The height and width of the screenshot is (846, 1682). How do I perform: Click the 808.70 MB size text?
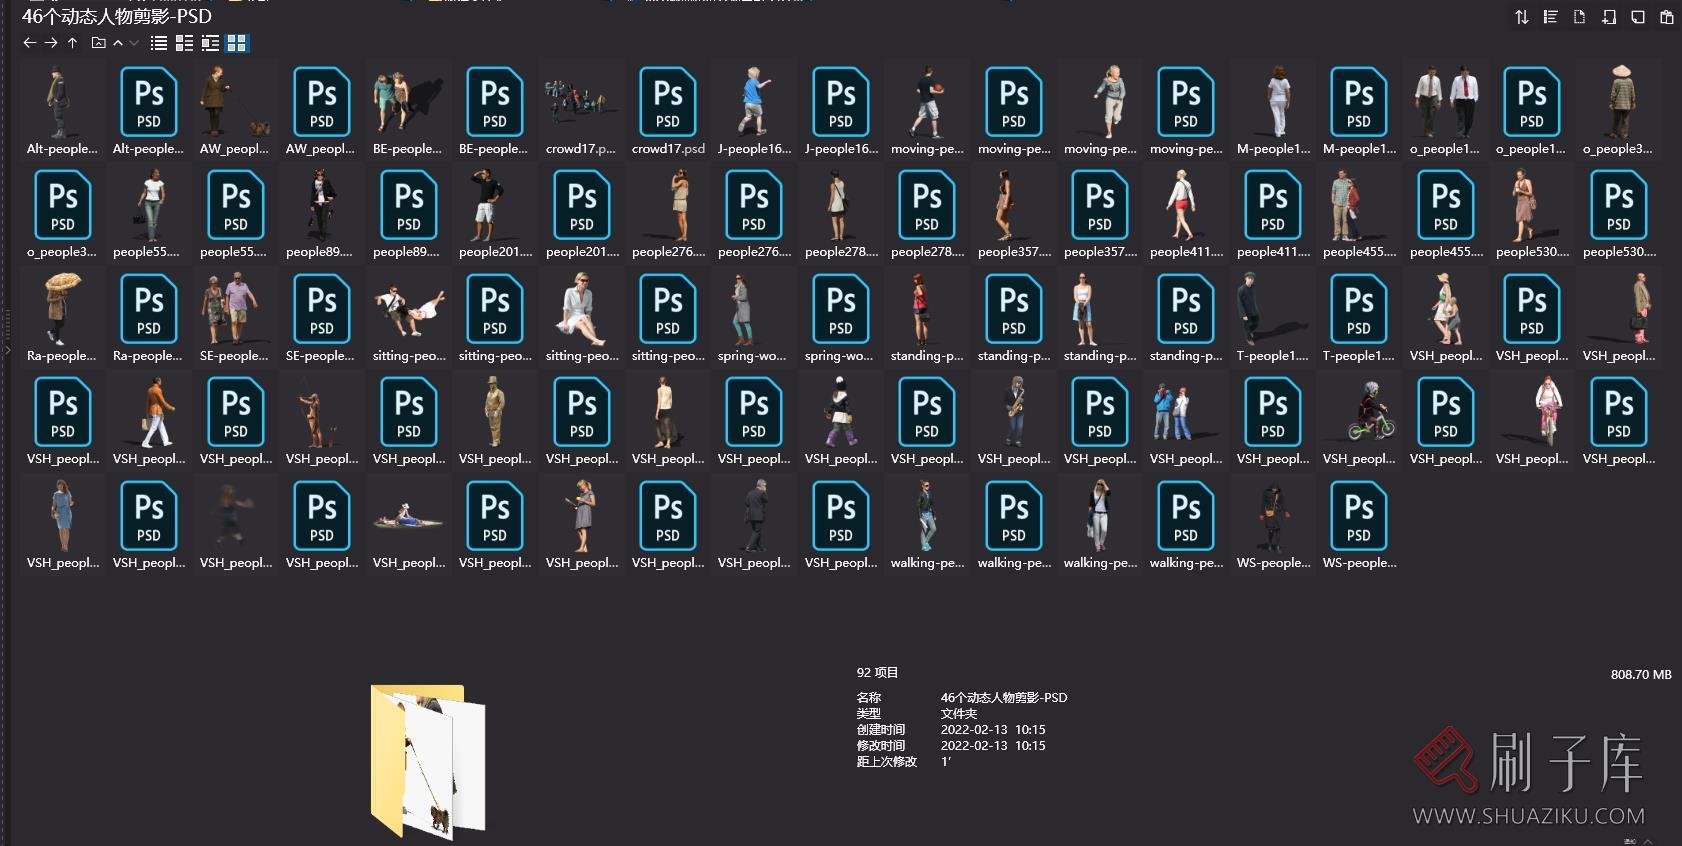pos(1641,675)
